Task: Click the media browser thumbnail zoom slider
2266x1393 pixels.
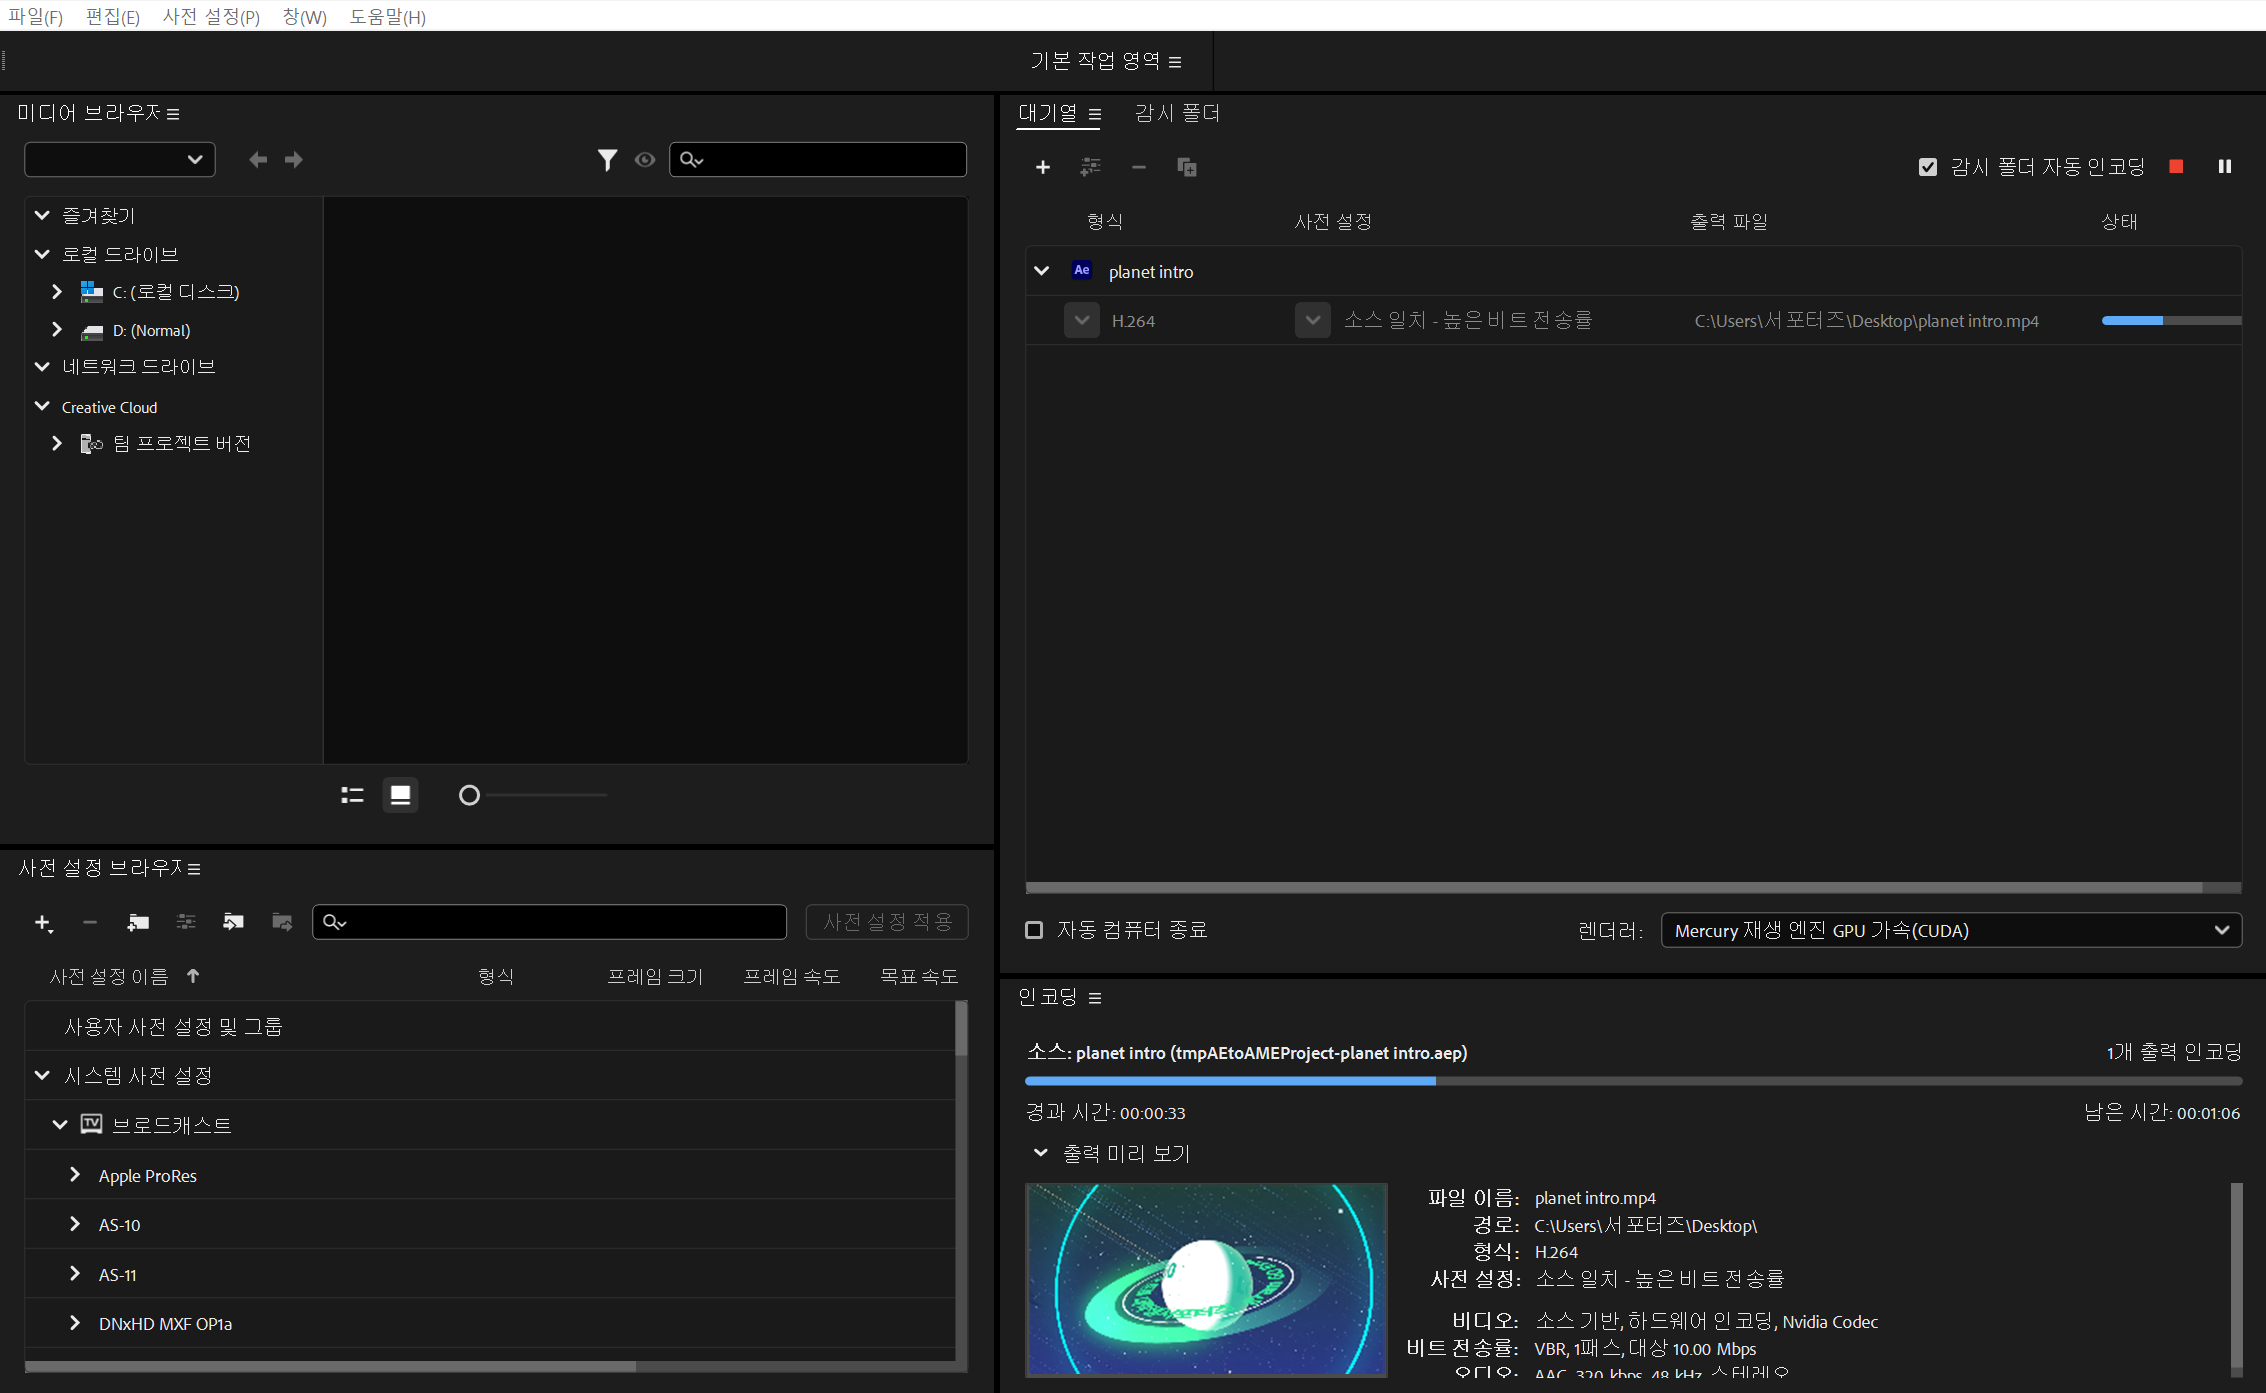Action: point(469,795)
